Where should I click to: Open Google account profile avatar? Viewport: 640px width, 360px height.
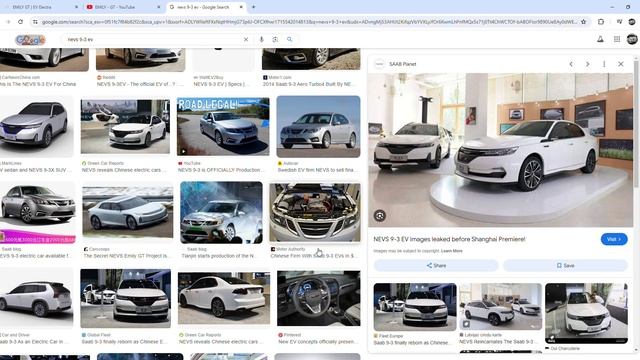coord(632,39)
